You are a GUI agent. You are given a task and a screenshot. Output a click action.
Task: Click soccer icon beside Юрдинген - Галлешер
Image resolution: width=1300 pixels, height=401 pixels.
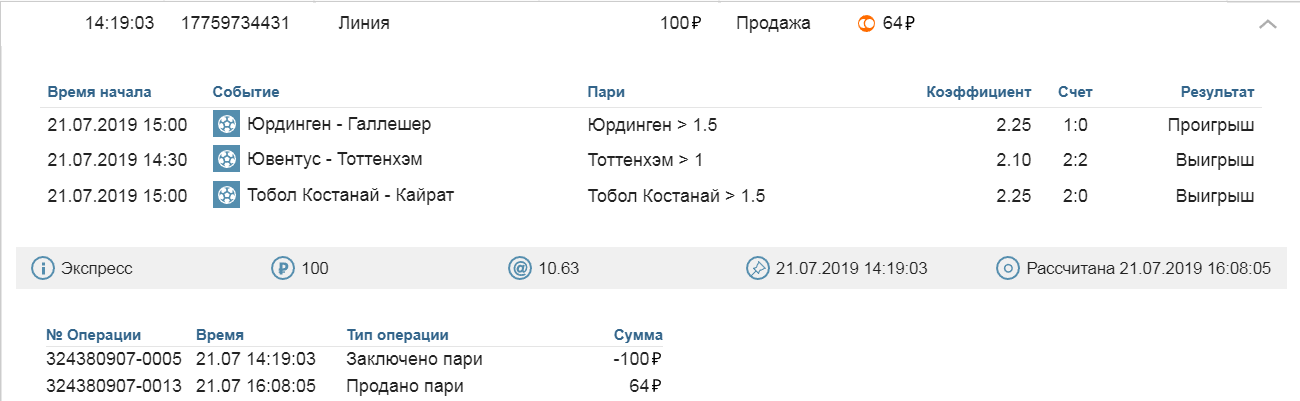[x=227, y=124]
